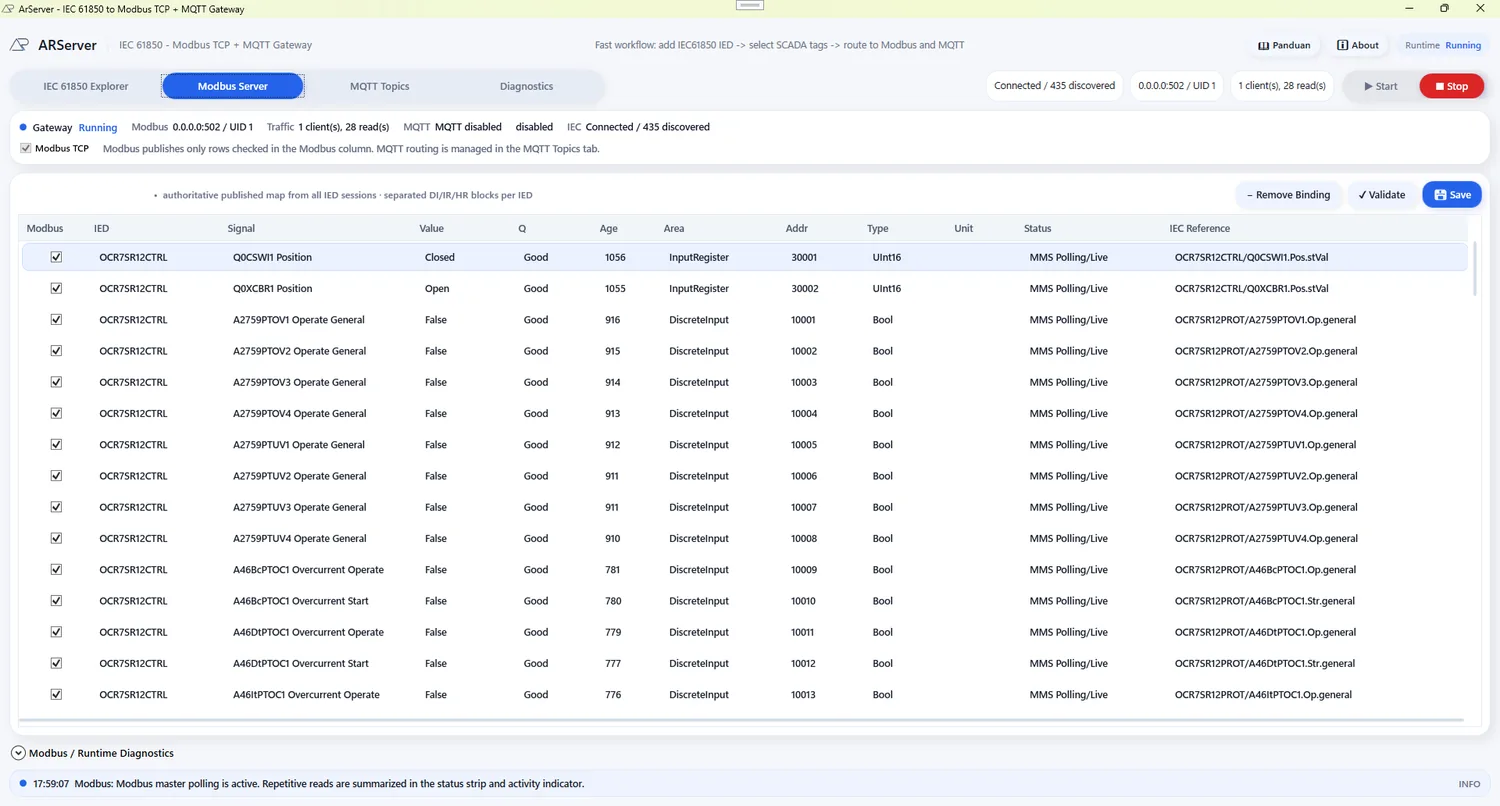
Task: Click the 'Closed' value cell
Action: coord(440,257)
